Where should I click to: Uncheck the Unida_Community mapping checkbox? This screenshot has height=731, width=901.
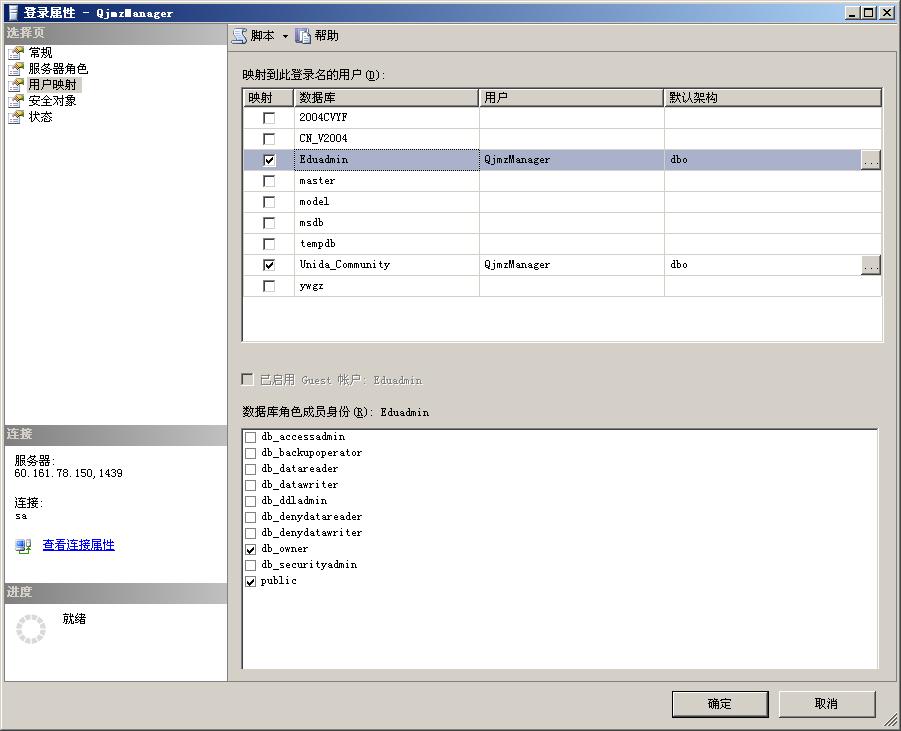pos(268,265)
